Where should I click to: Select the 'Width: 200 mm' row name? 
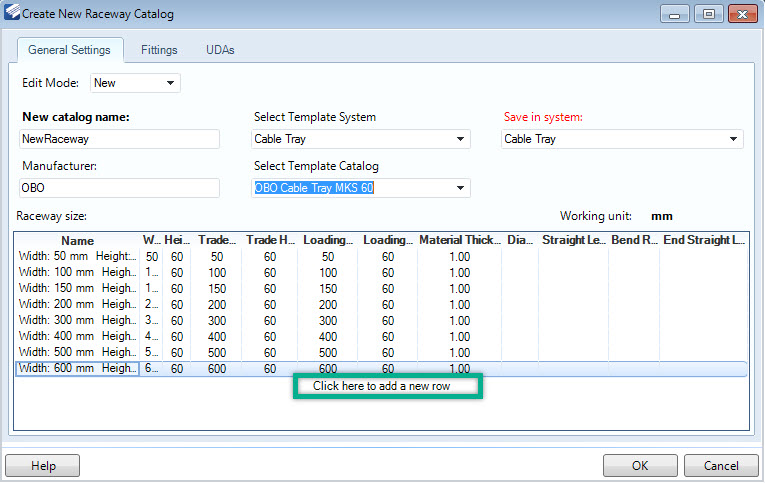click(77, 304)
